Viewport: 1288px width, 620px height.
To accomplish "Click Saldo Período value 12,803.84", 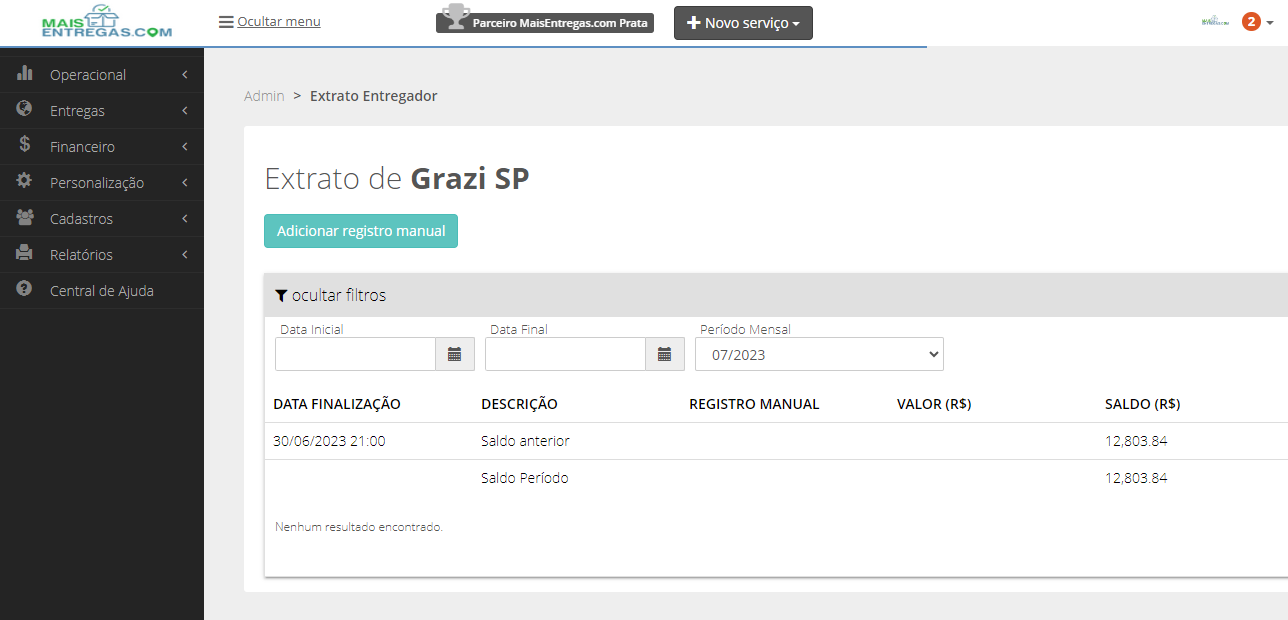I will click(1136, 478).
